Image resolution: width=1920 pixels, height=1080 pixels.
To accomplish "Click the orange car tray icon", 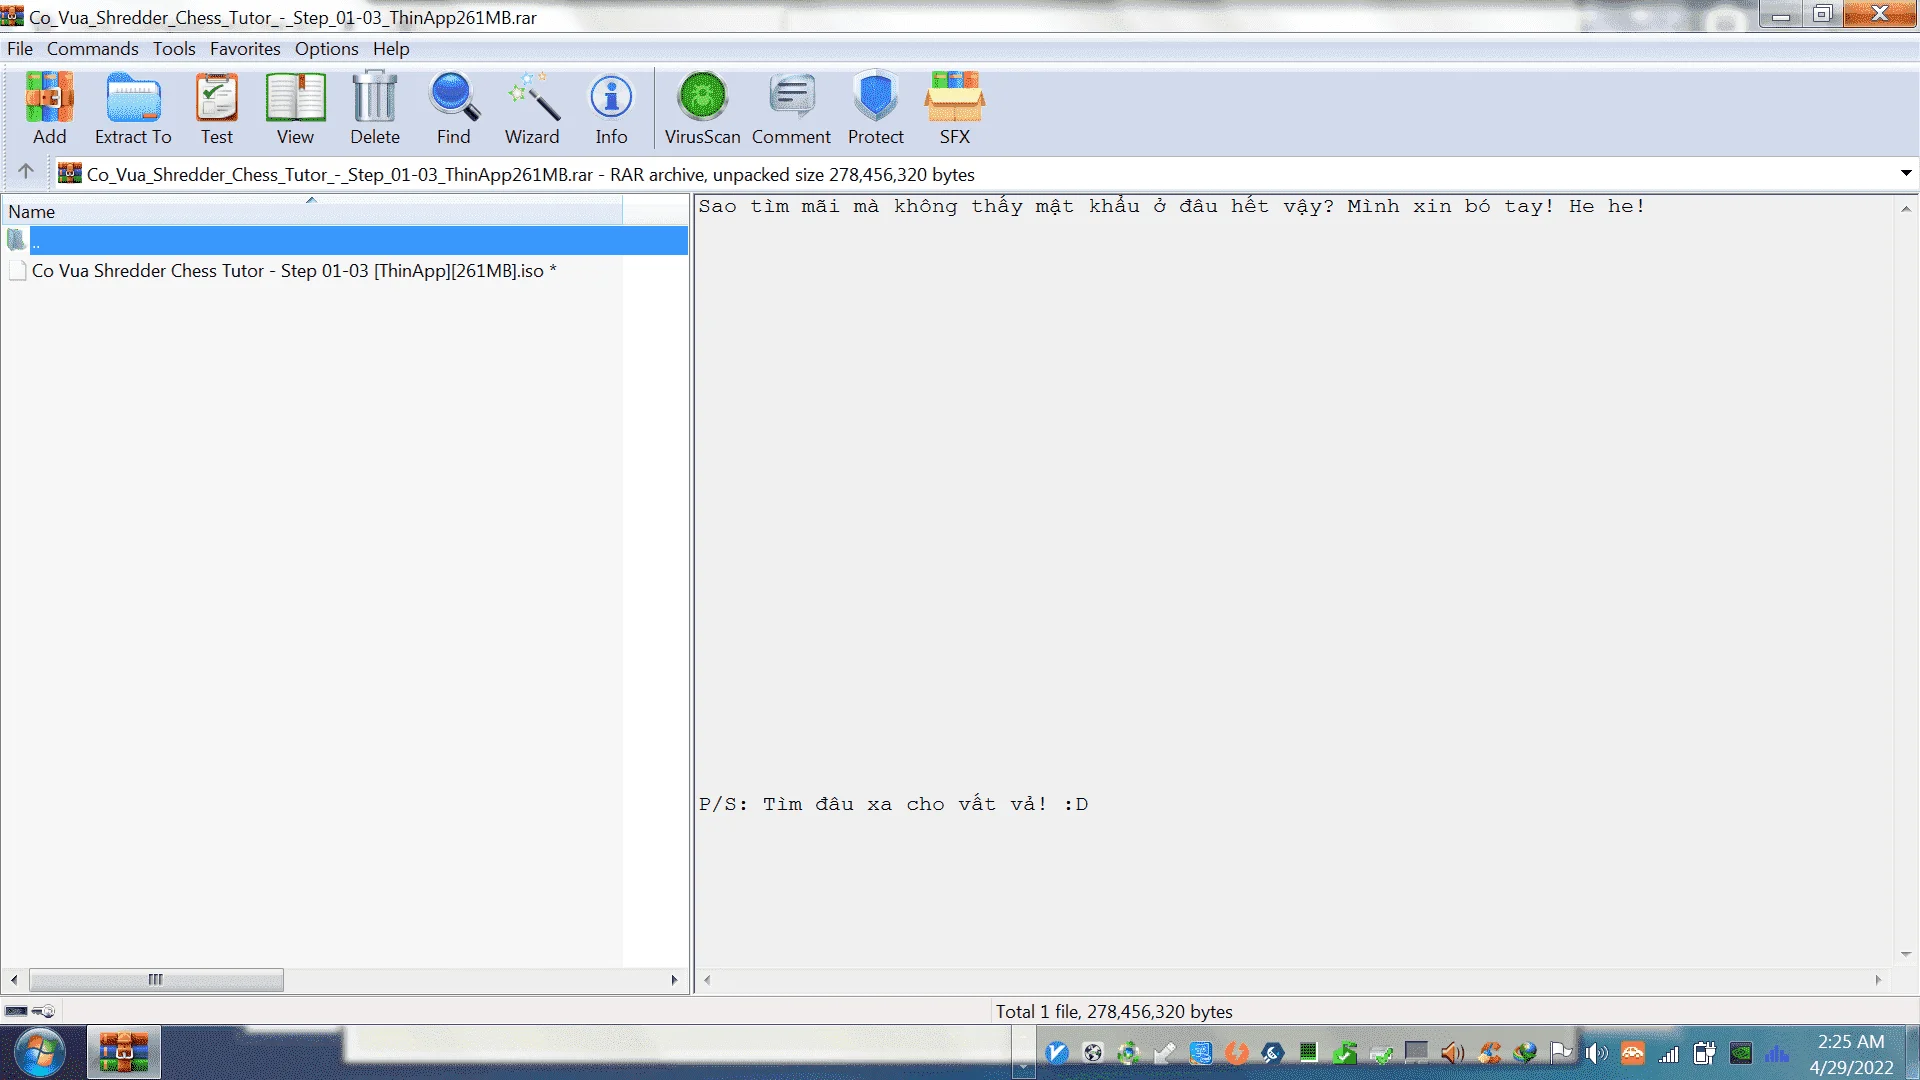I will (1633, 1052).
